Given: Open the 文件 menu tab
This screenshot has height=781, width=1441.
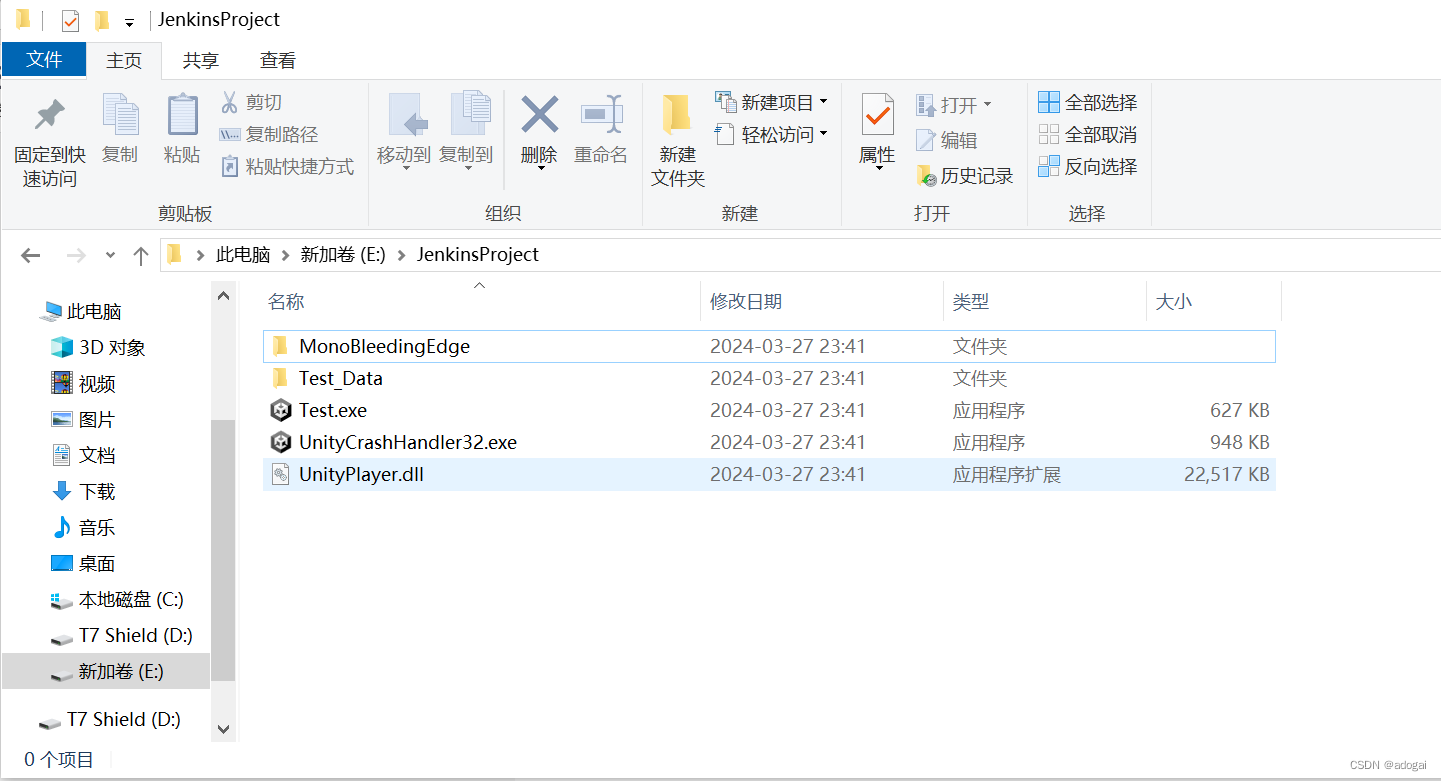Looking at the screenshot, I should (x=44, y=60).
